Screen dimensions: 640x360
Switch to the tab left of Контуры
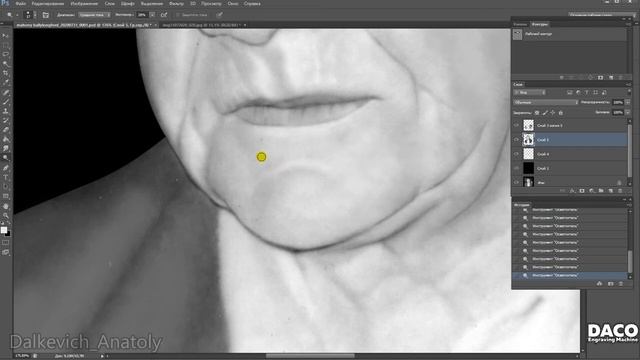click(520, 24)
